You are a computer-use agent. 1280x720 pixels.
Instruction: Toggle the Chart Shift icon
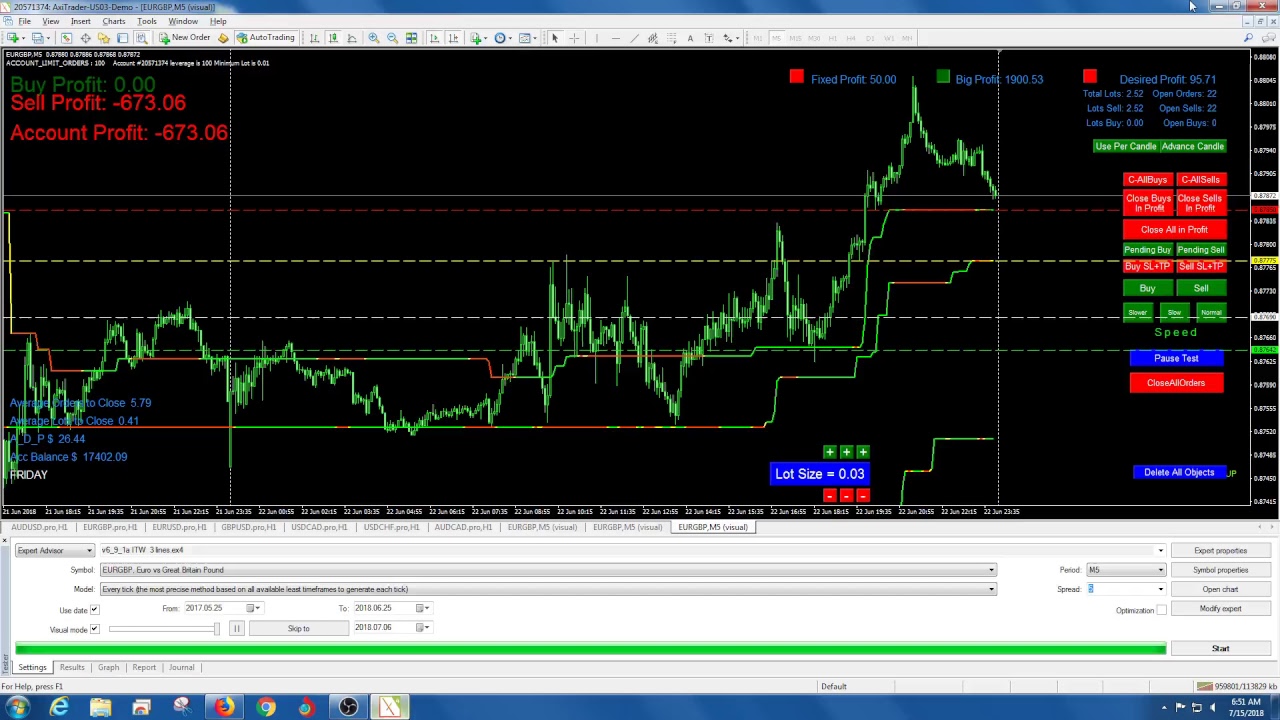pos(453,38)
